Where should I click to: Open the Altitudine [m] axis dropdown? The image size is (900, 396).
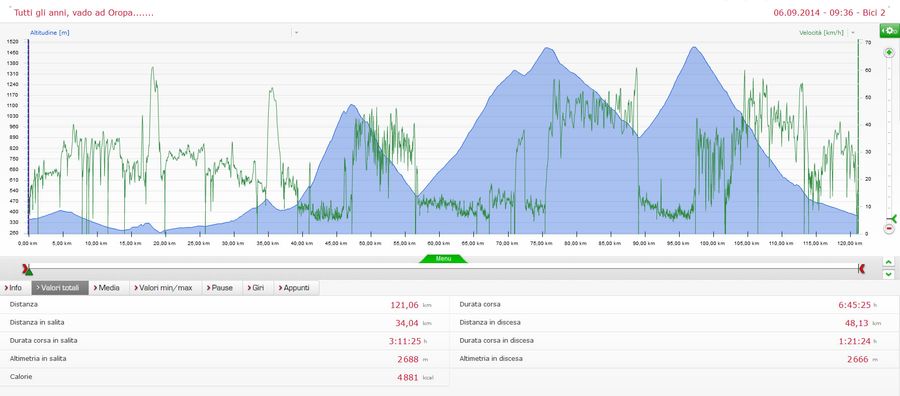tap(296, 33)
